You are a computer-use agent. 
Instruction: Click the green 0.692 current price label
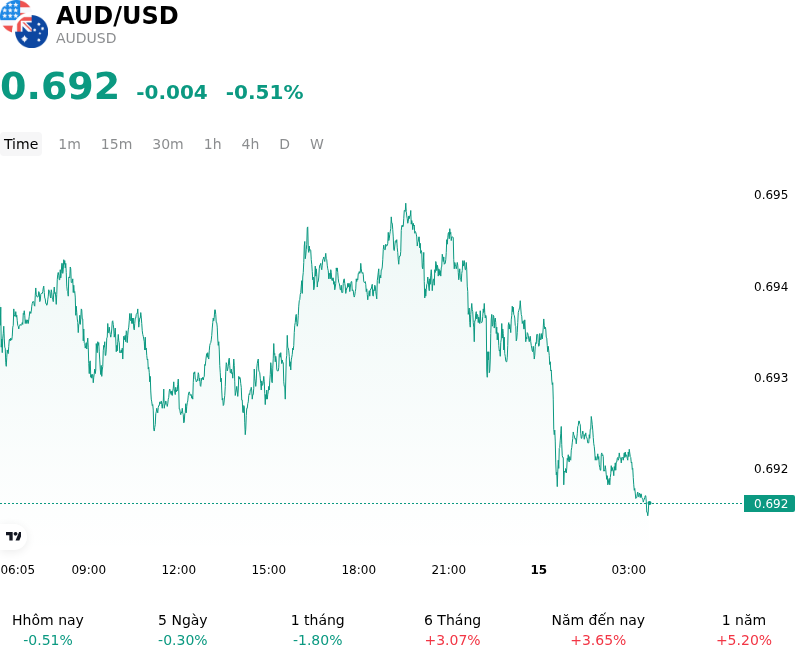tap(769, 504)
